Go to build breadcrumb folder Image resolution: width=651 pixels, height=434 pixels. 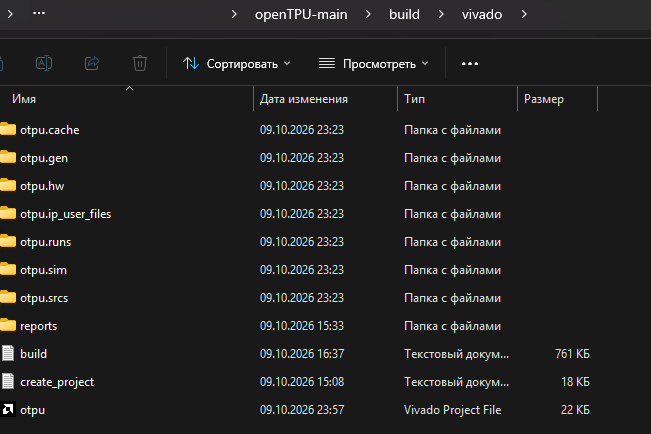[x=404, y=15]
